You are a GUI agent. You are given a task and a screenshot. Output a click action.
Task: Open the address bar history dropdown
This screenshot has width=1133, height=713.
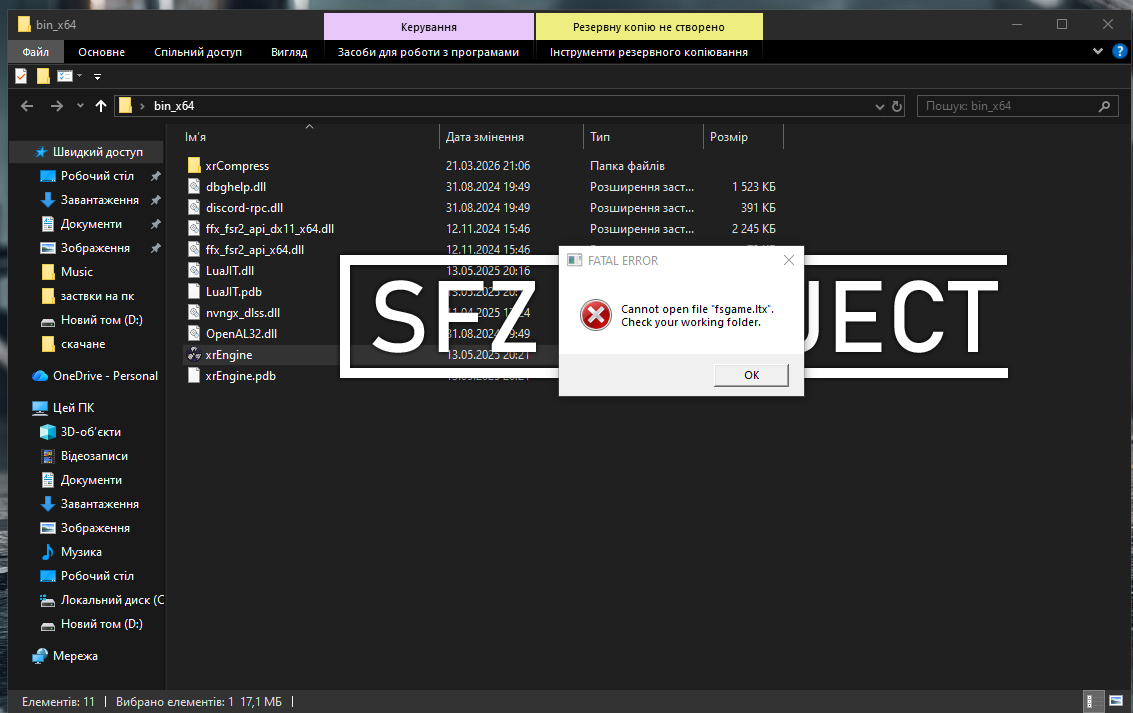coord(878,106)
